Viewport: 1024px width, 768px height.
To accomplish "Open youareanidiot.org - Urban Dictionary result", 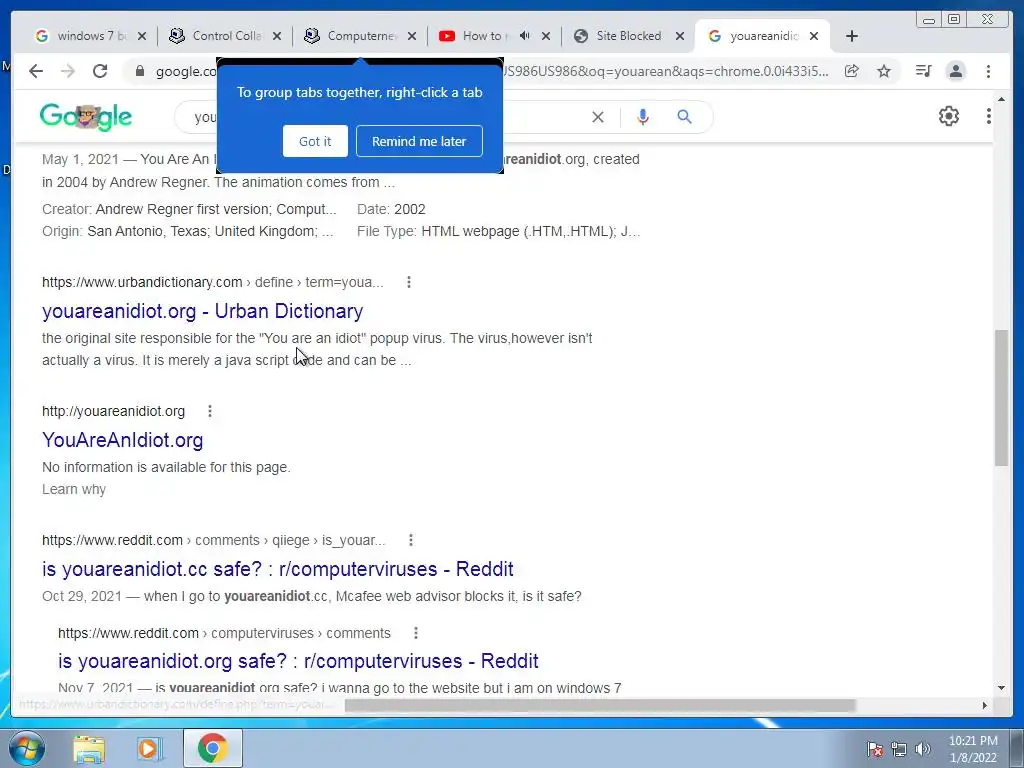I will [202, 311].
